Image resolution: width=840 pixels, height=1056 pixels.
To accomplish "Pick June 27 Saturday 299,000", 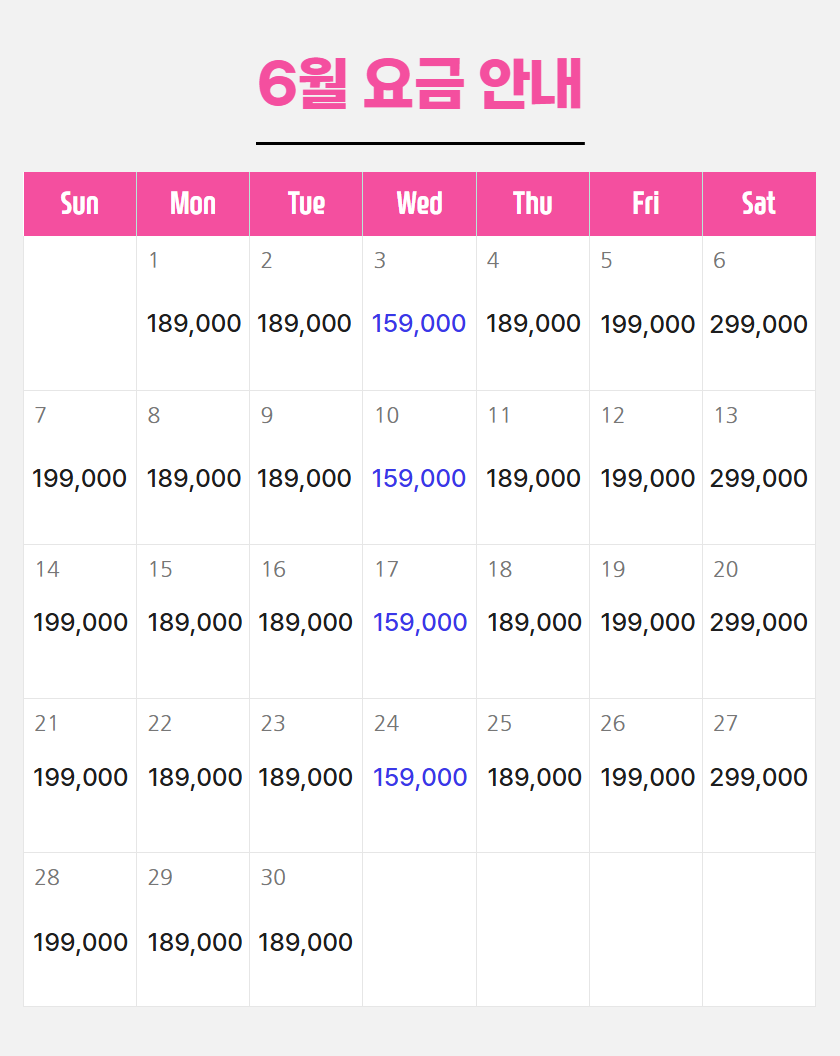I will point(759,777).
